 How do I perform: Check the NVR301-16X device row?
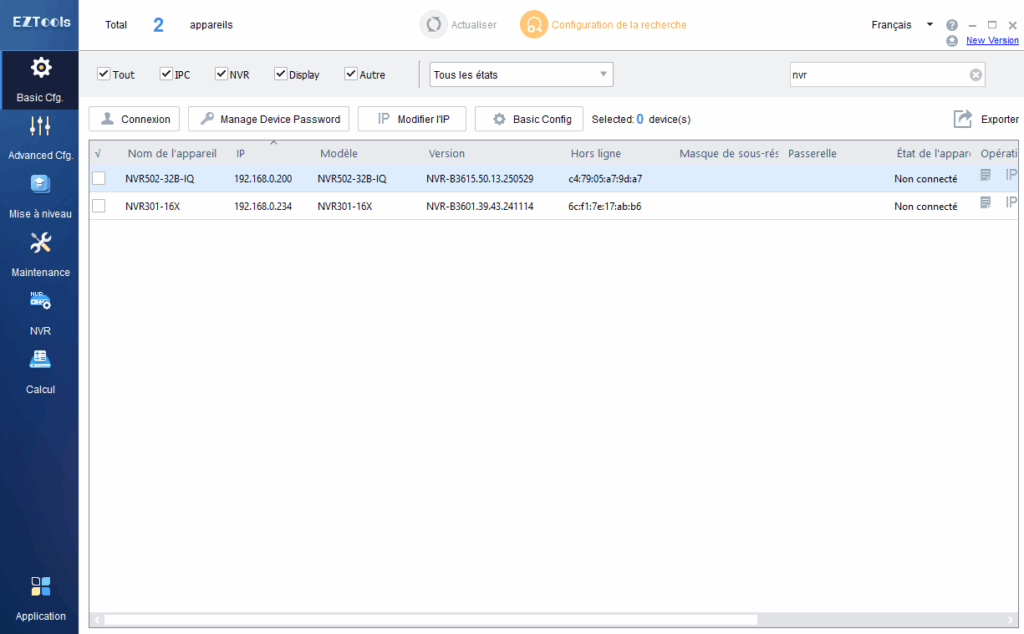[99, 206]
